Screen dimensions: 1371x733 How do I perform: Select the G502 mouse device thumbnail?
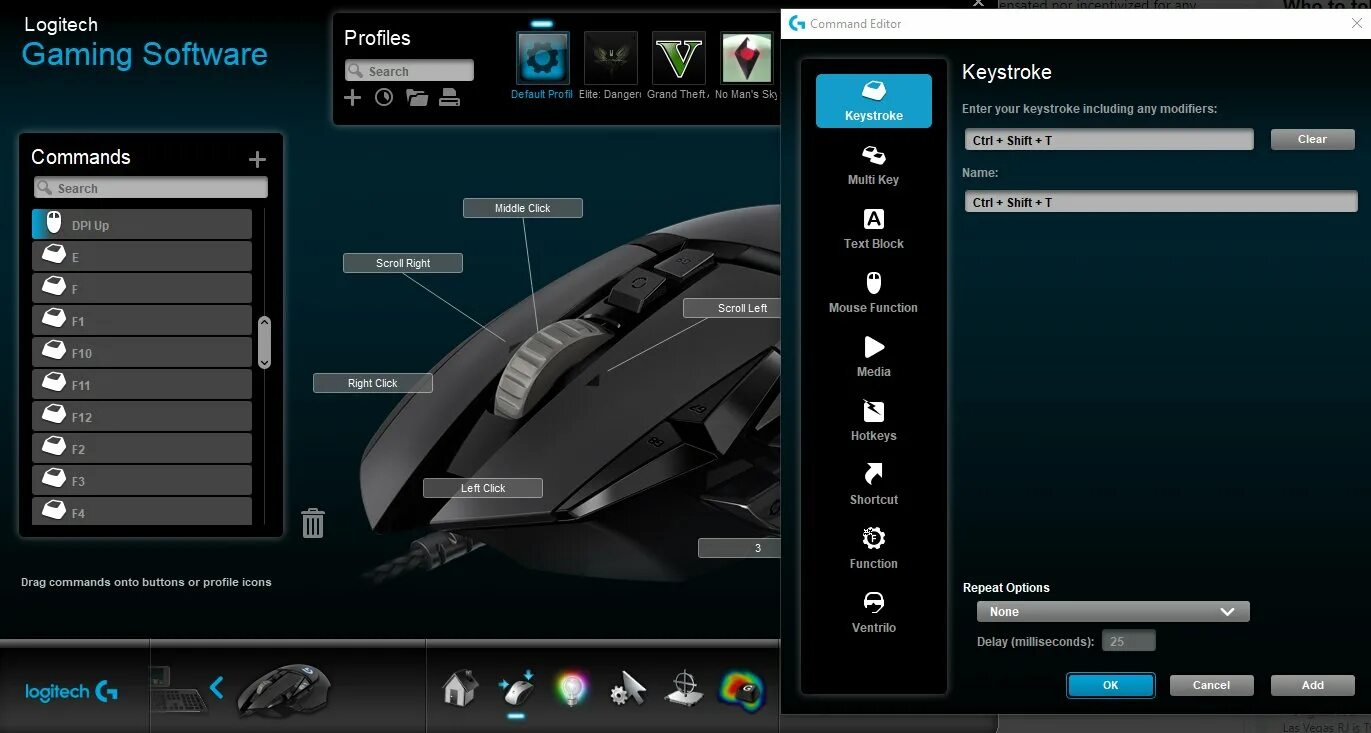(x=284, y=690)
